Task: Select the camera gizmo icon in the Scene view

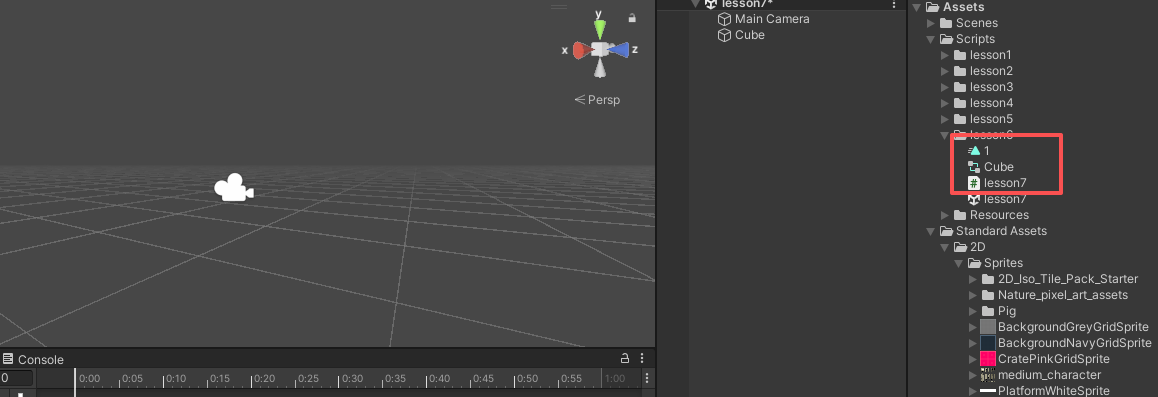Action: click(x=234, y=187)
